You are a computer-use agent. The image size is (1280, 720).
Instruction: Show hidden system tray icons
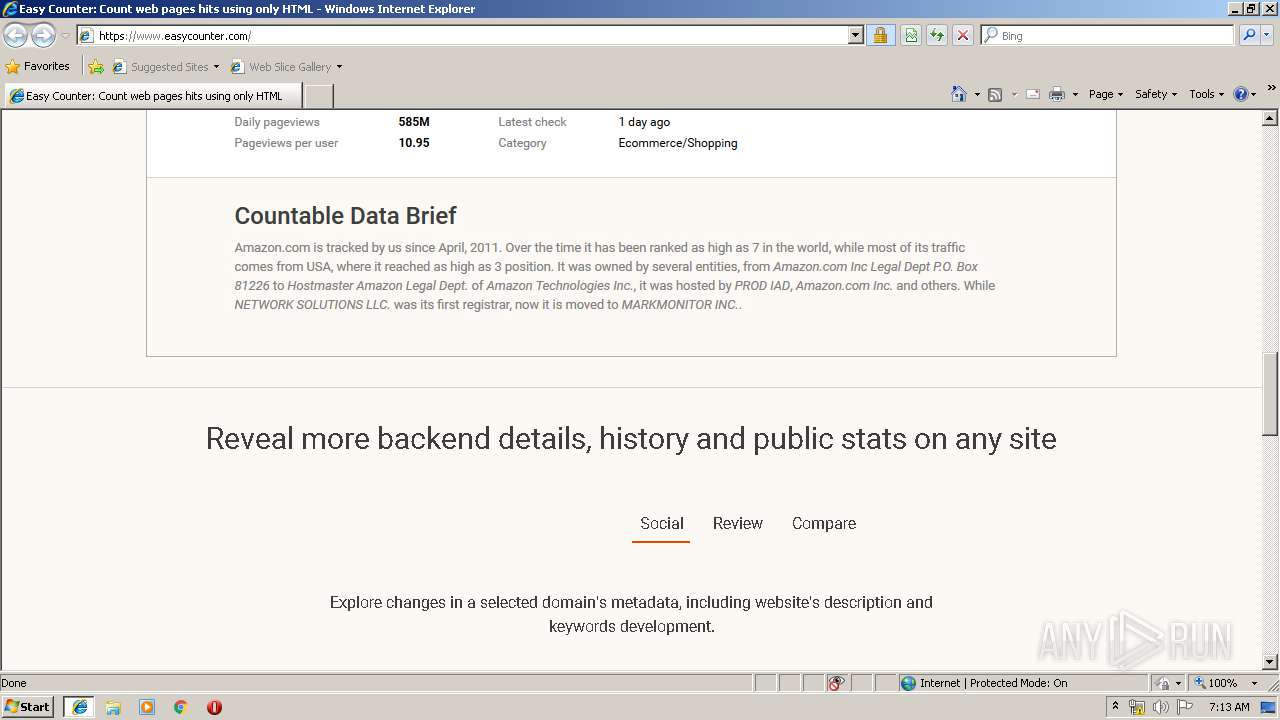[1115, 707]
